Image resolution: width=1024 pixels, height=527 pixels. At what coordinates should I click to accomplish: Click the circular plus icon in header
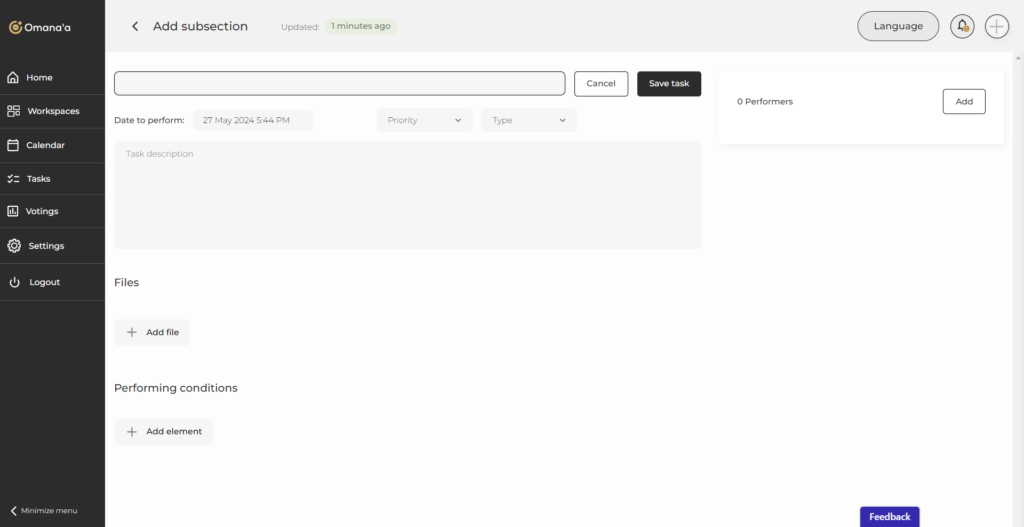(997, 26)
